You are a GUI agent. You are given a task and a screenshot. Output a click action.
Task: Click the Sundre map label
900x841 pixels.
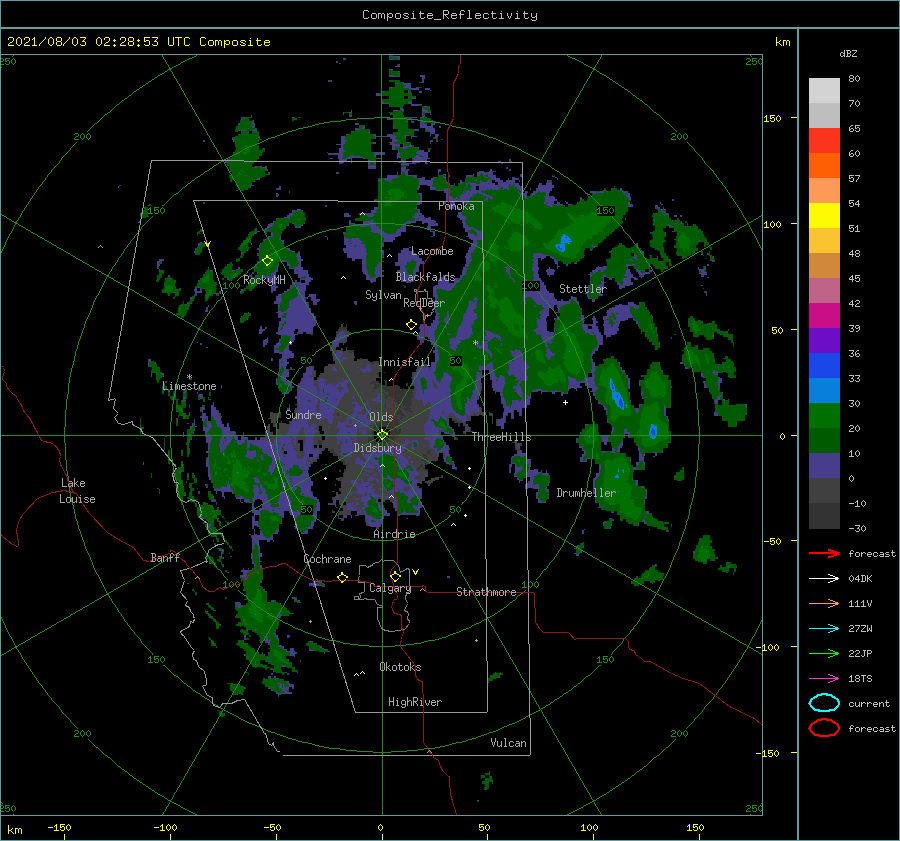pyautogui.click(x=303, y=414)
